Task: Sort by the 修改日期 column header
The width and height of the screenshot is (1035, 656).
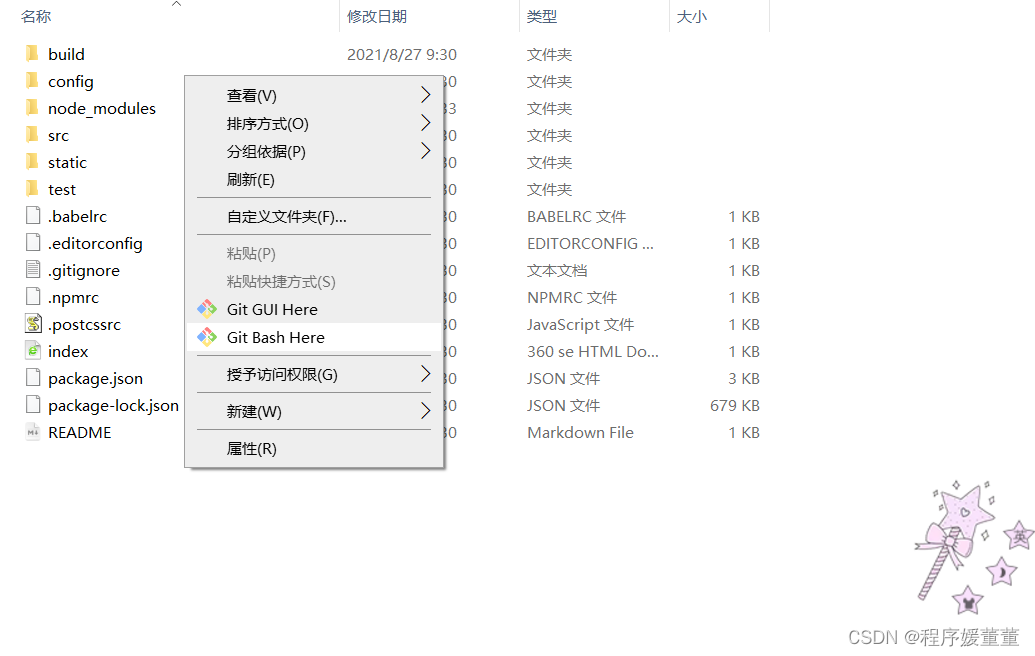Action: pyautogui.click(x=377, y=16)
